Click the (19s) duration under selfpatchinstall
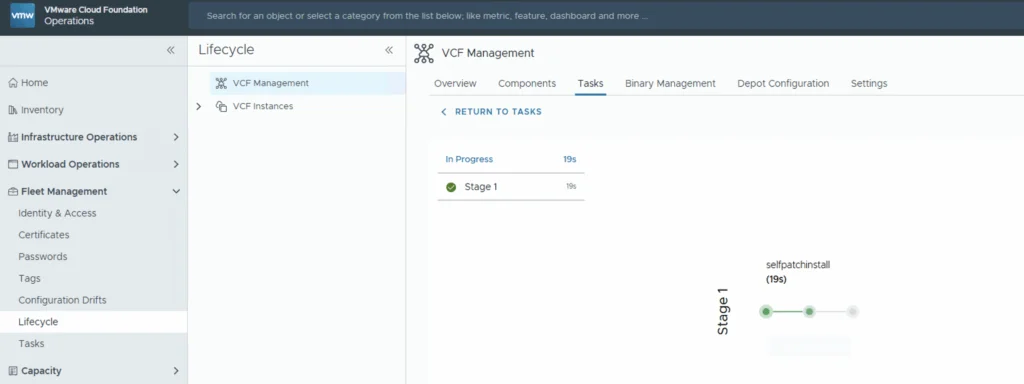 click(776, 280)
